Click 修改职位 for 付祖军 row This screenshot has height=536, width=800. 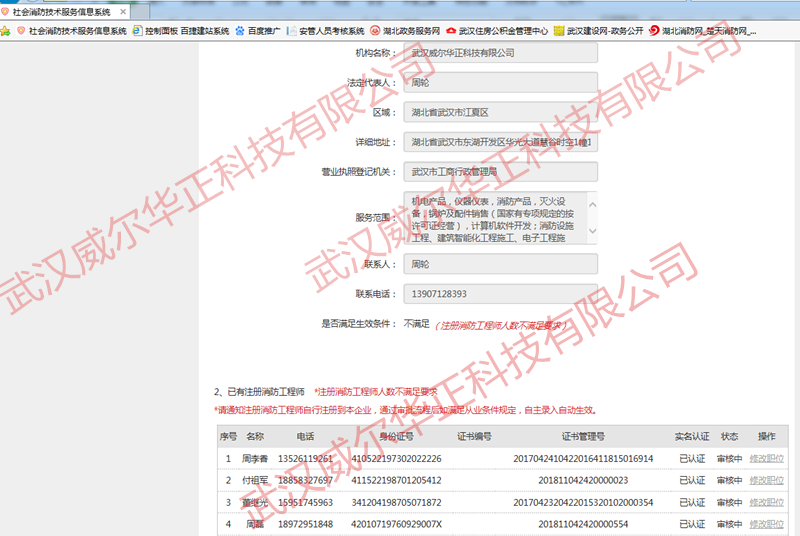tap(766, 480)
